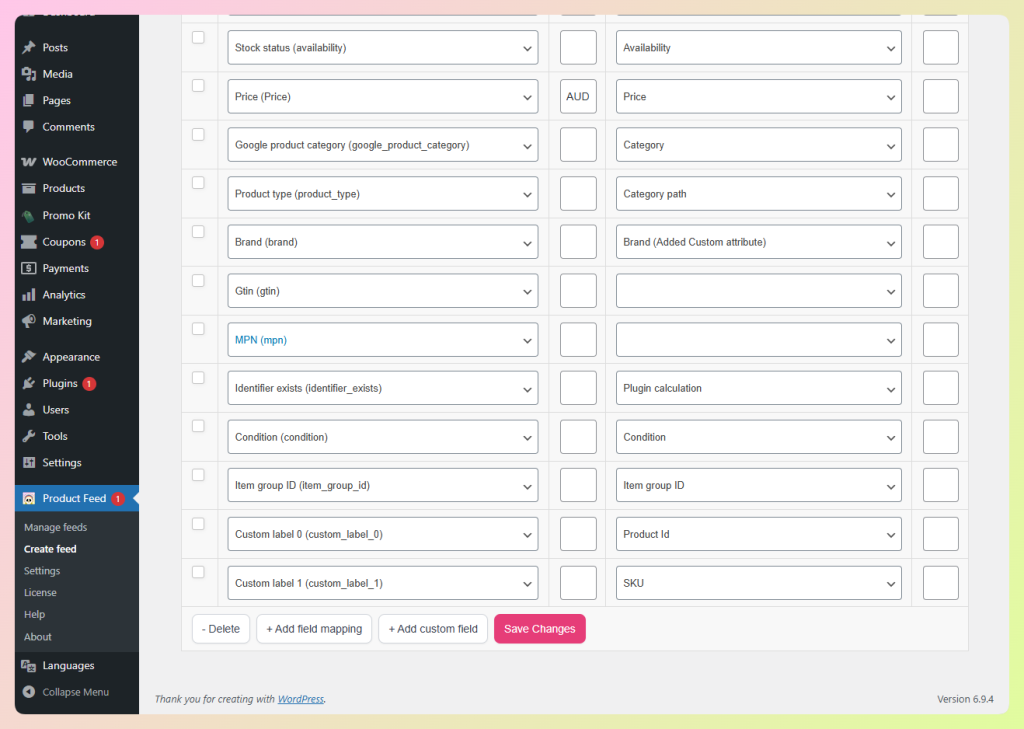The image size is (1024, 729).
Task: Open the Stock status (availability) dropdown
Action: pos(382,47)
